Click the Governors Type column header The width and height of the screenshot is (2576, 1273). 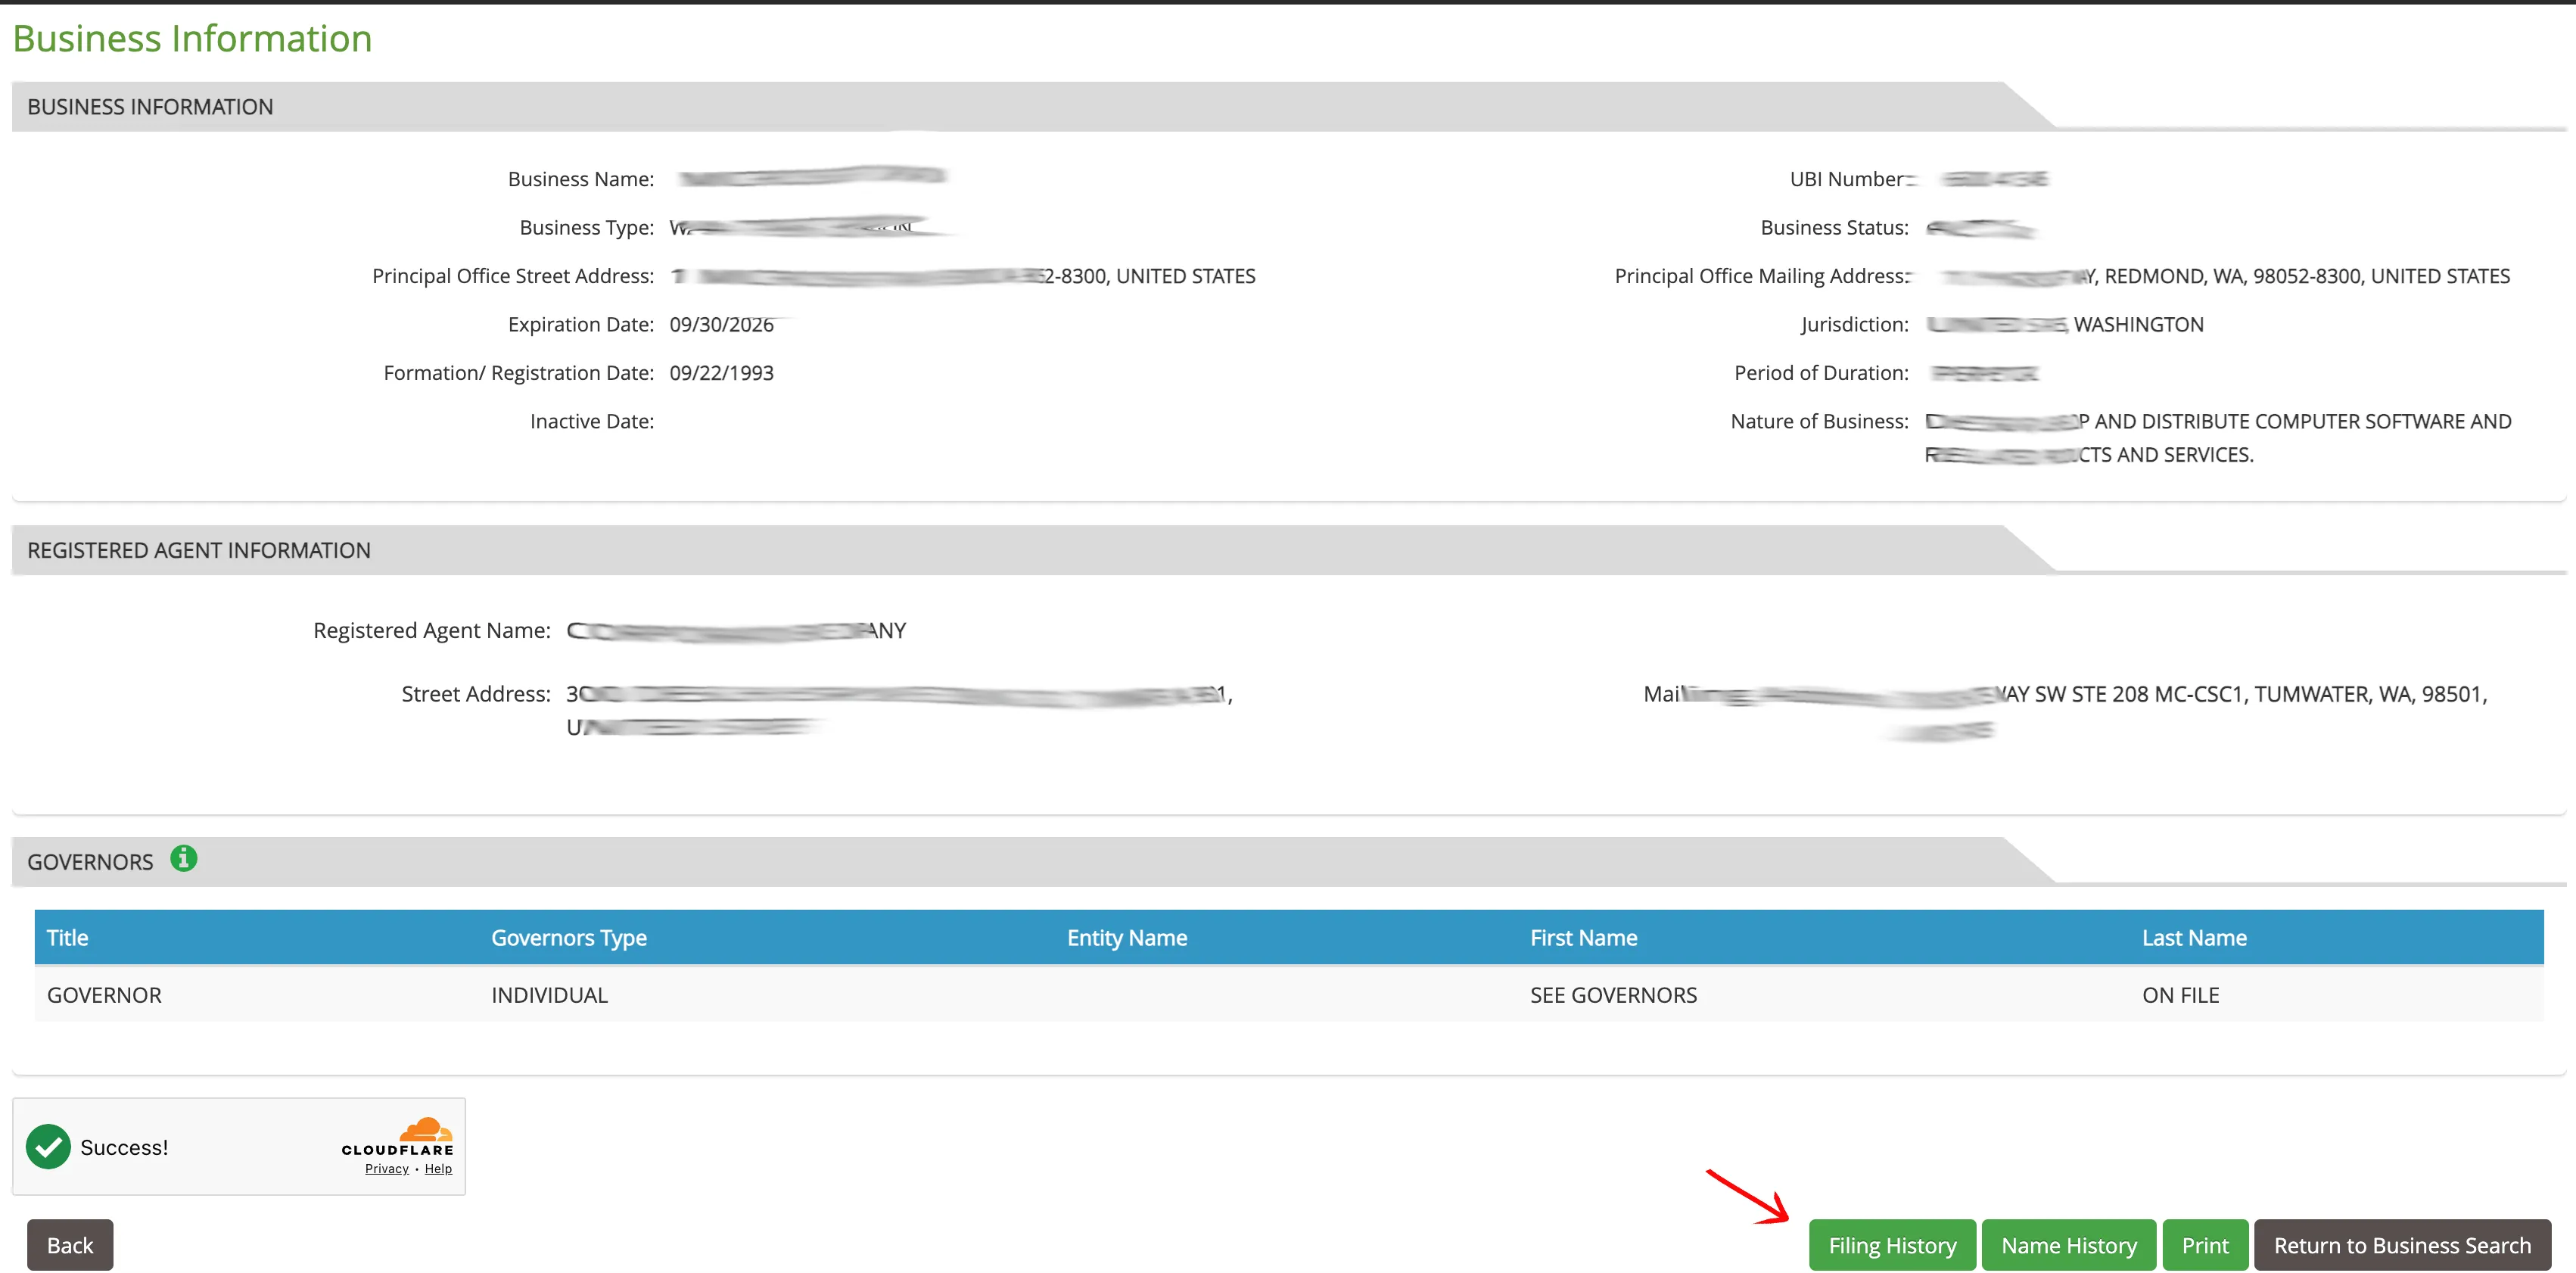(x=569, y=938)
